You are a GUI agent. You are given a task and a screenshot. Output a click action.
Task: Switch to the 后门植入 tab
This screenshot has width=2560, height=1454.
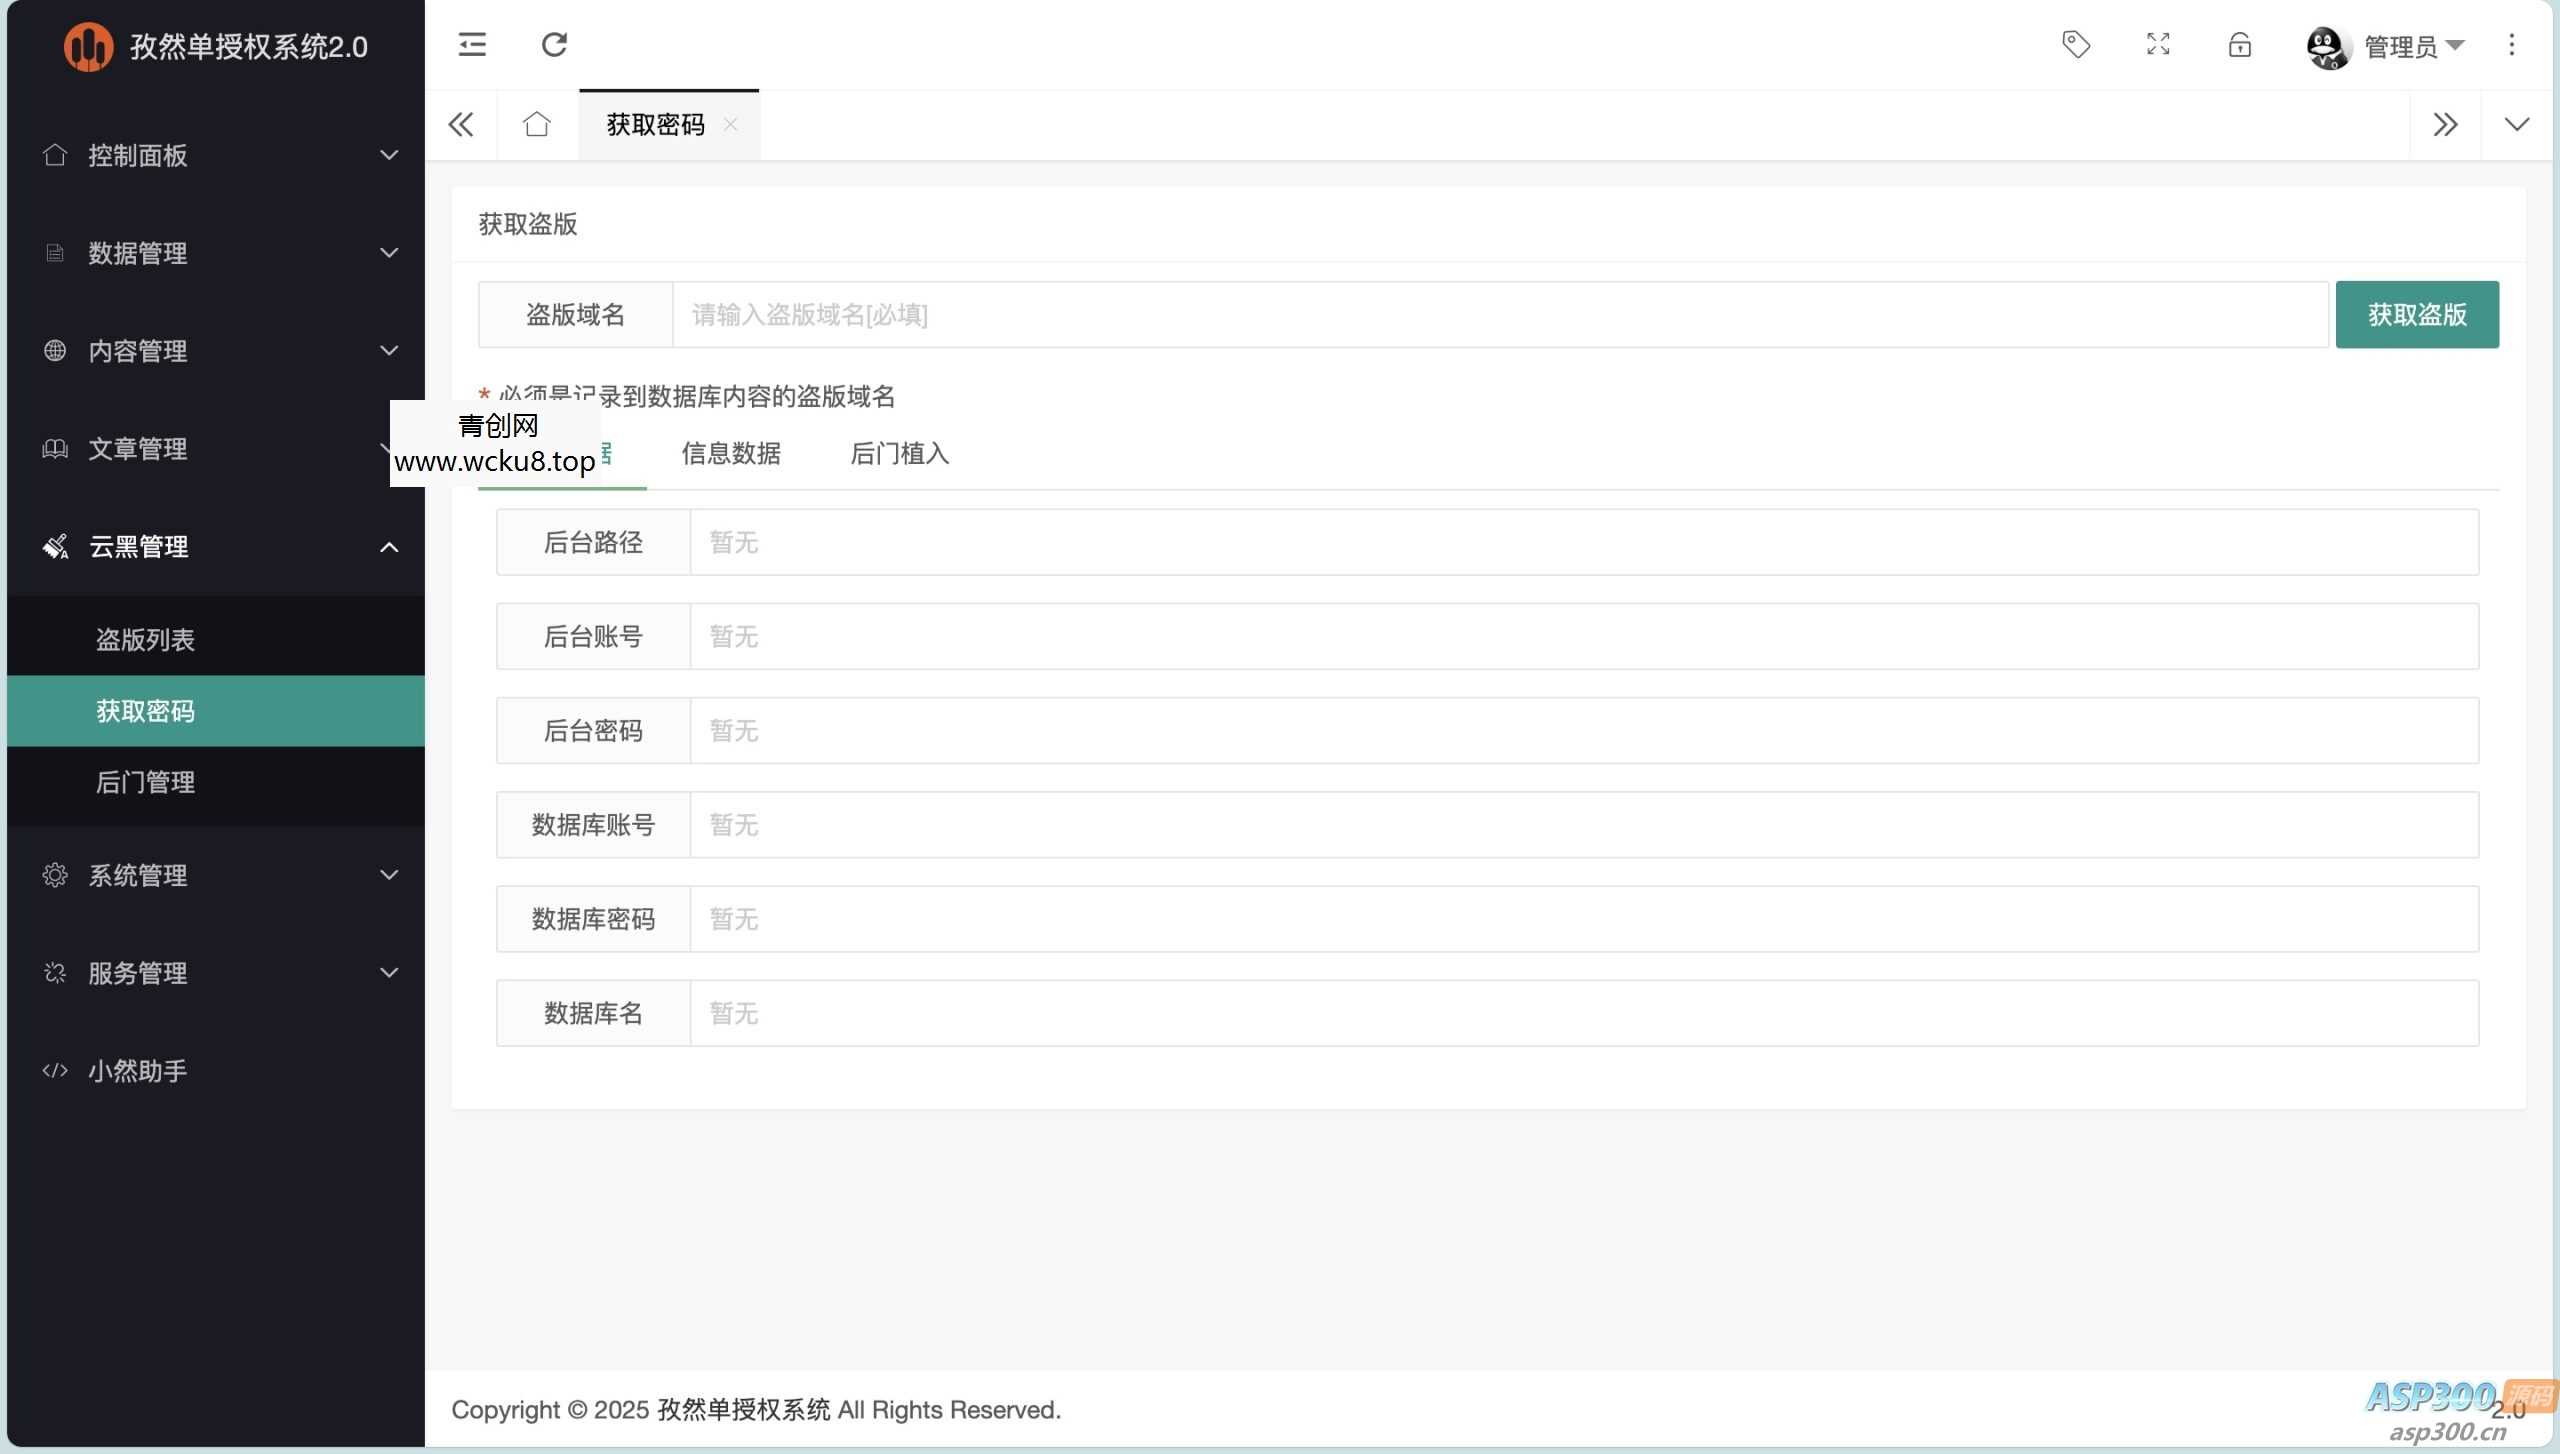(898, 453)
